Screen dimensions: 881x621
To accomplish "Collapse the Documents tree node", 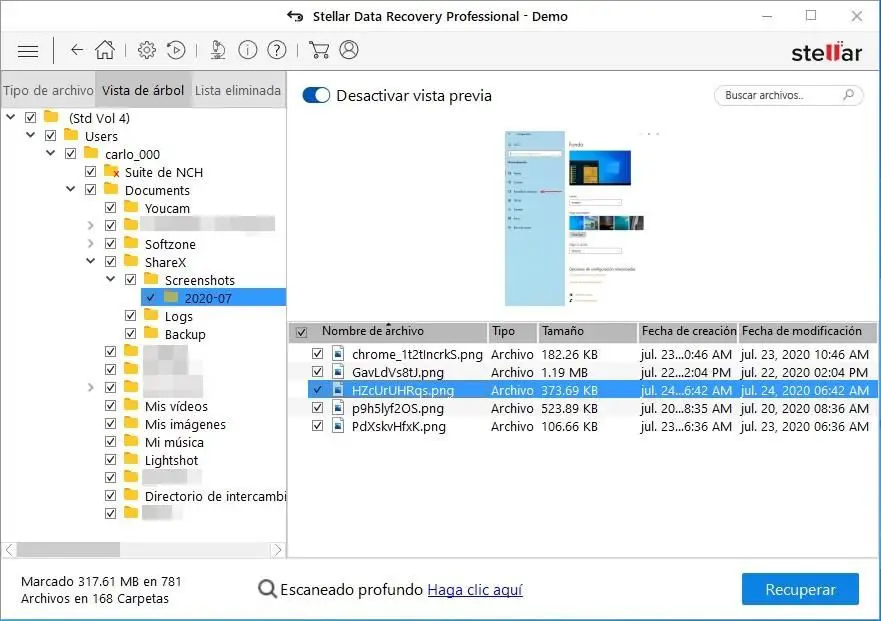I will tap(71, 189).
